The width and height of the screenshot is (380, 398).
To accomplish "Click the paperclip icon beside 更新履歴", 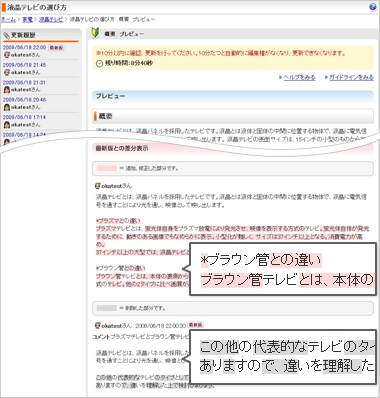I will pos(6,35).
